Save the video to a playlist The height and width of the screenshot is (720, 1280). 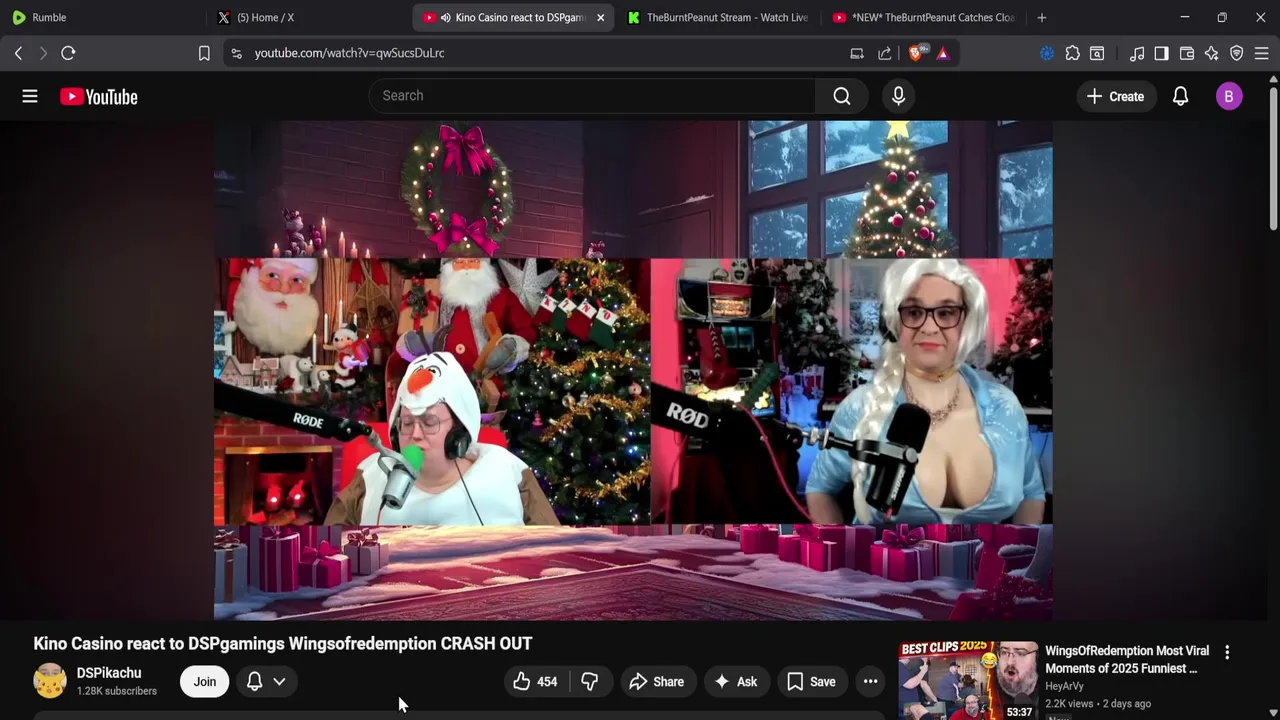(x=811, y=682)
